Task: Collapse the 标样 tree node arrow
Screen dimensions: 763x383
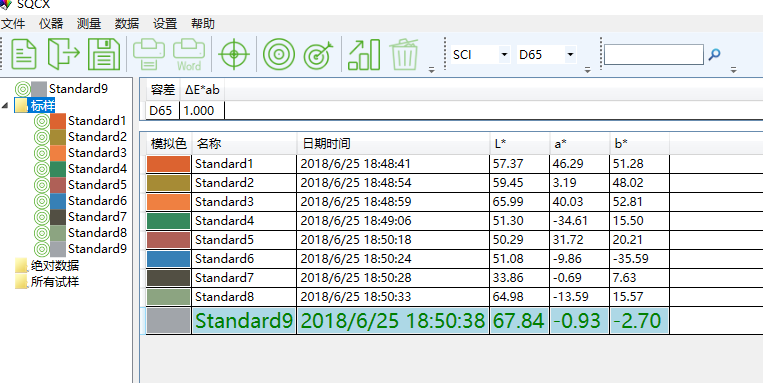Action: (x=5, y=105)
